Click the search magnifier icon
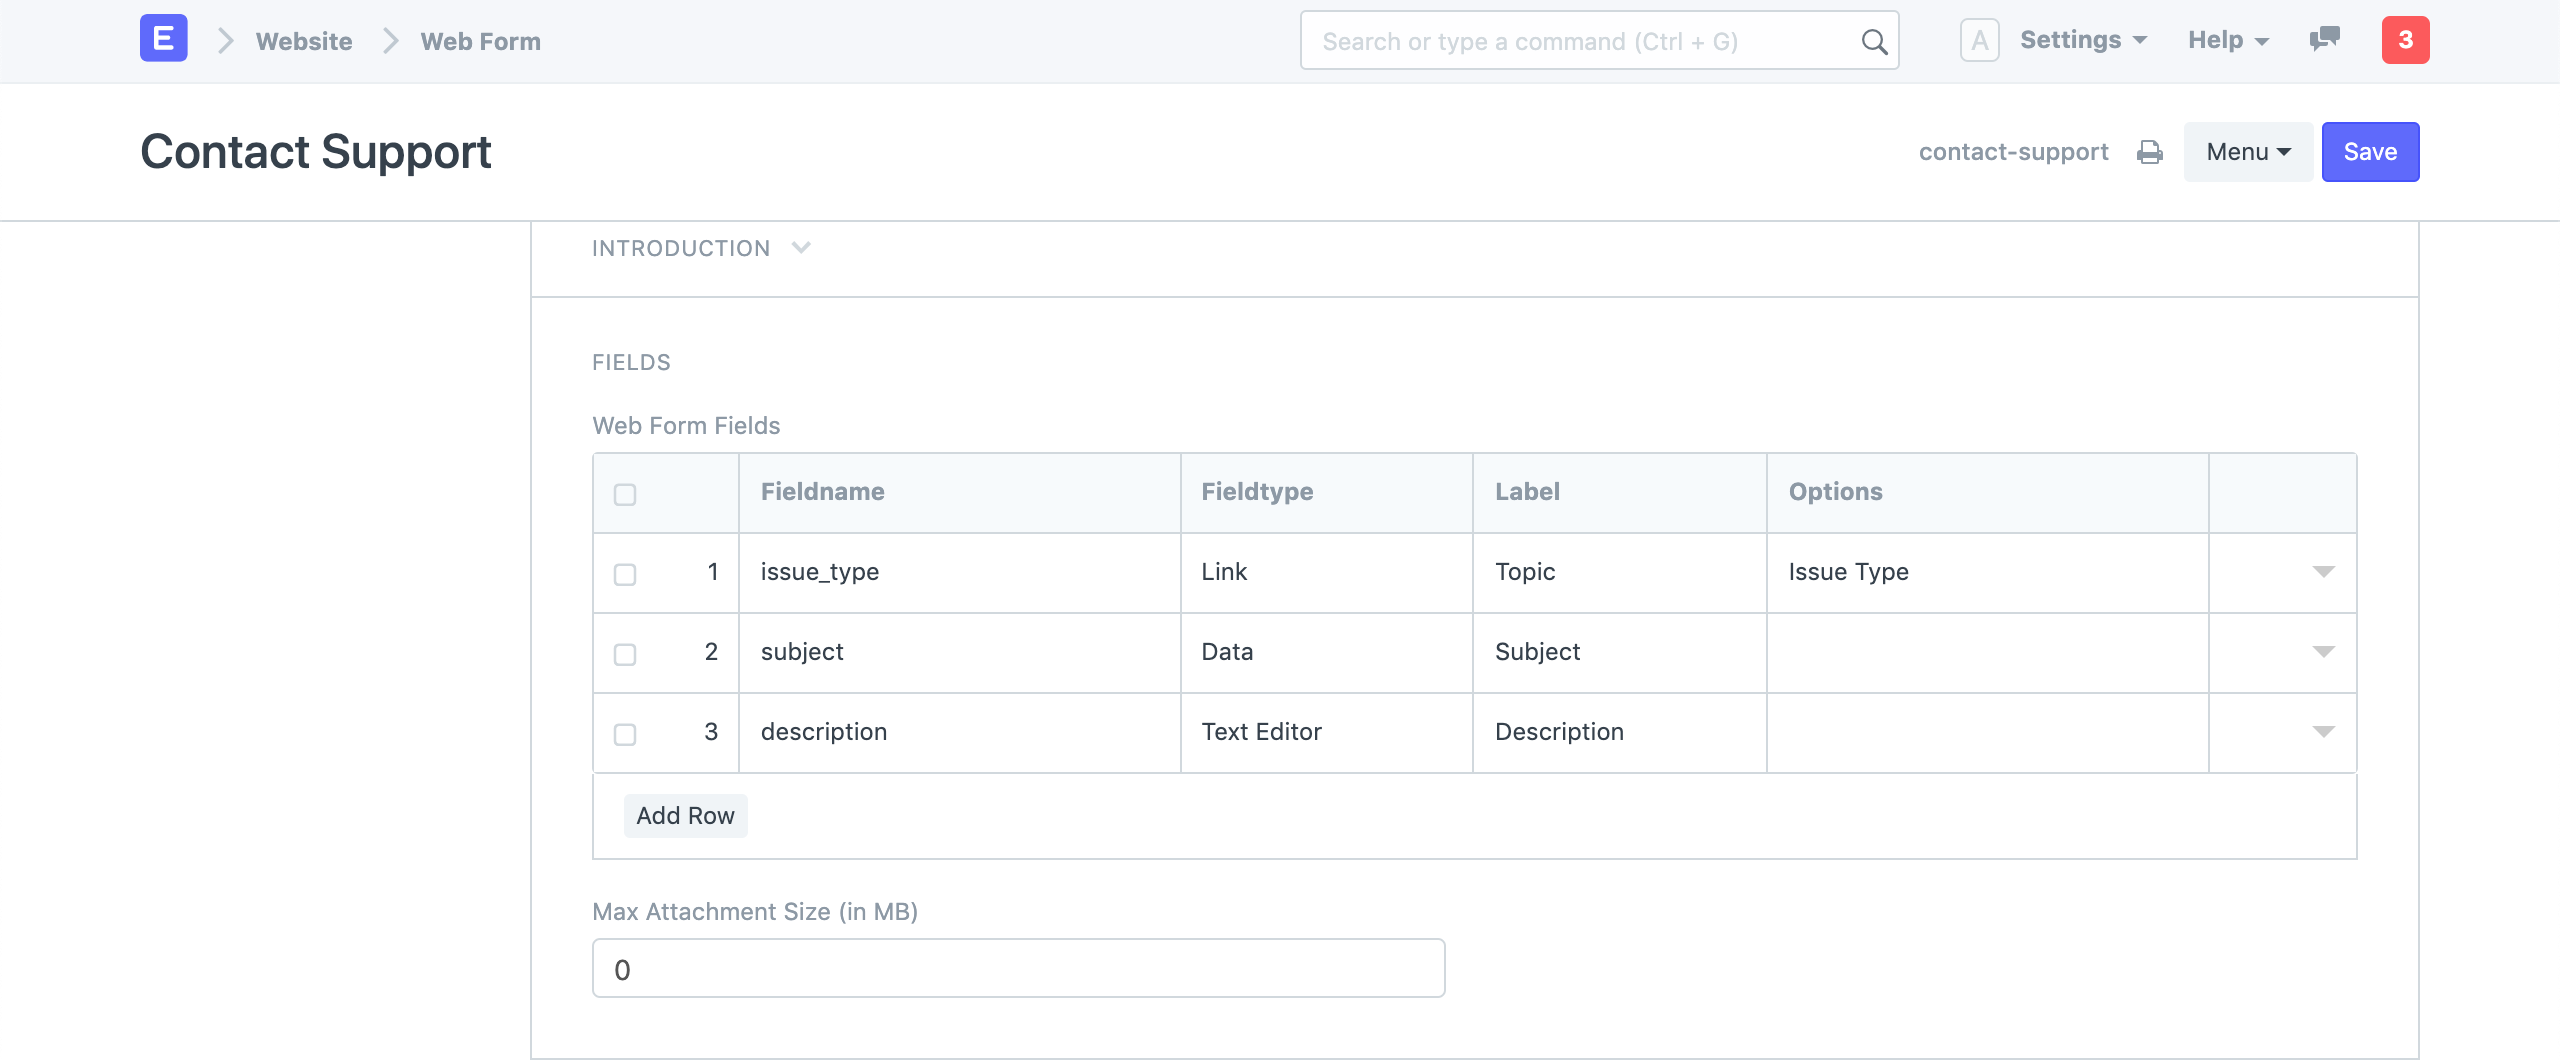Screen dimensions: 2560x1060 click(1872, 41)
